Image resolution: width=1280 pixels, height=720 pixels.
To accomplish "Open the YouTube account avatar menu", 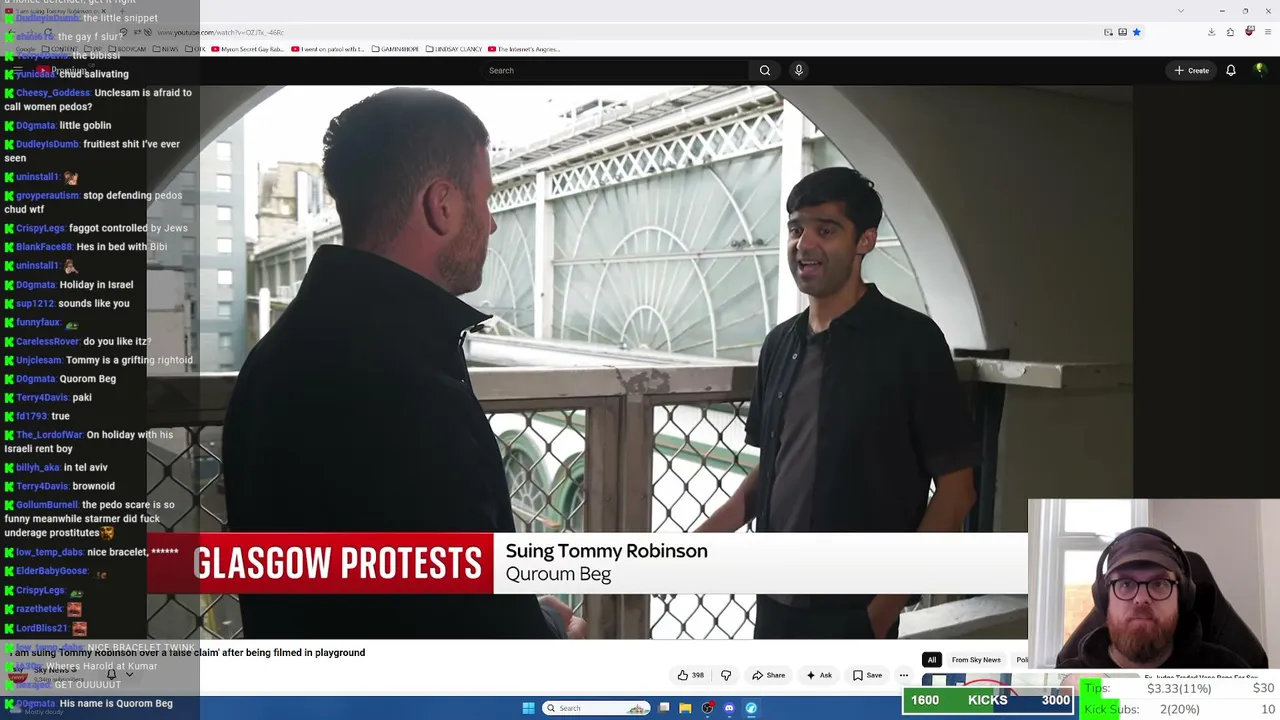I will 1260,70.
